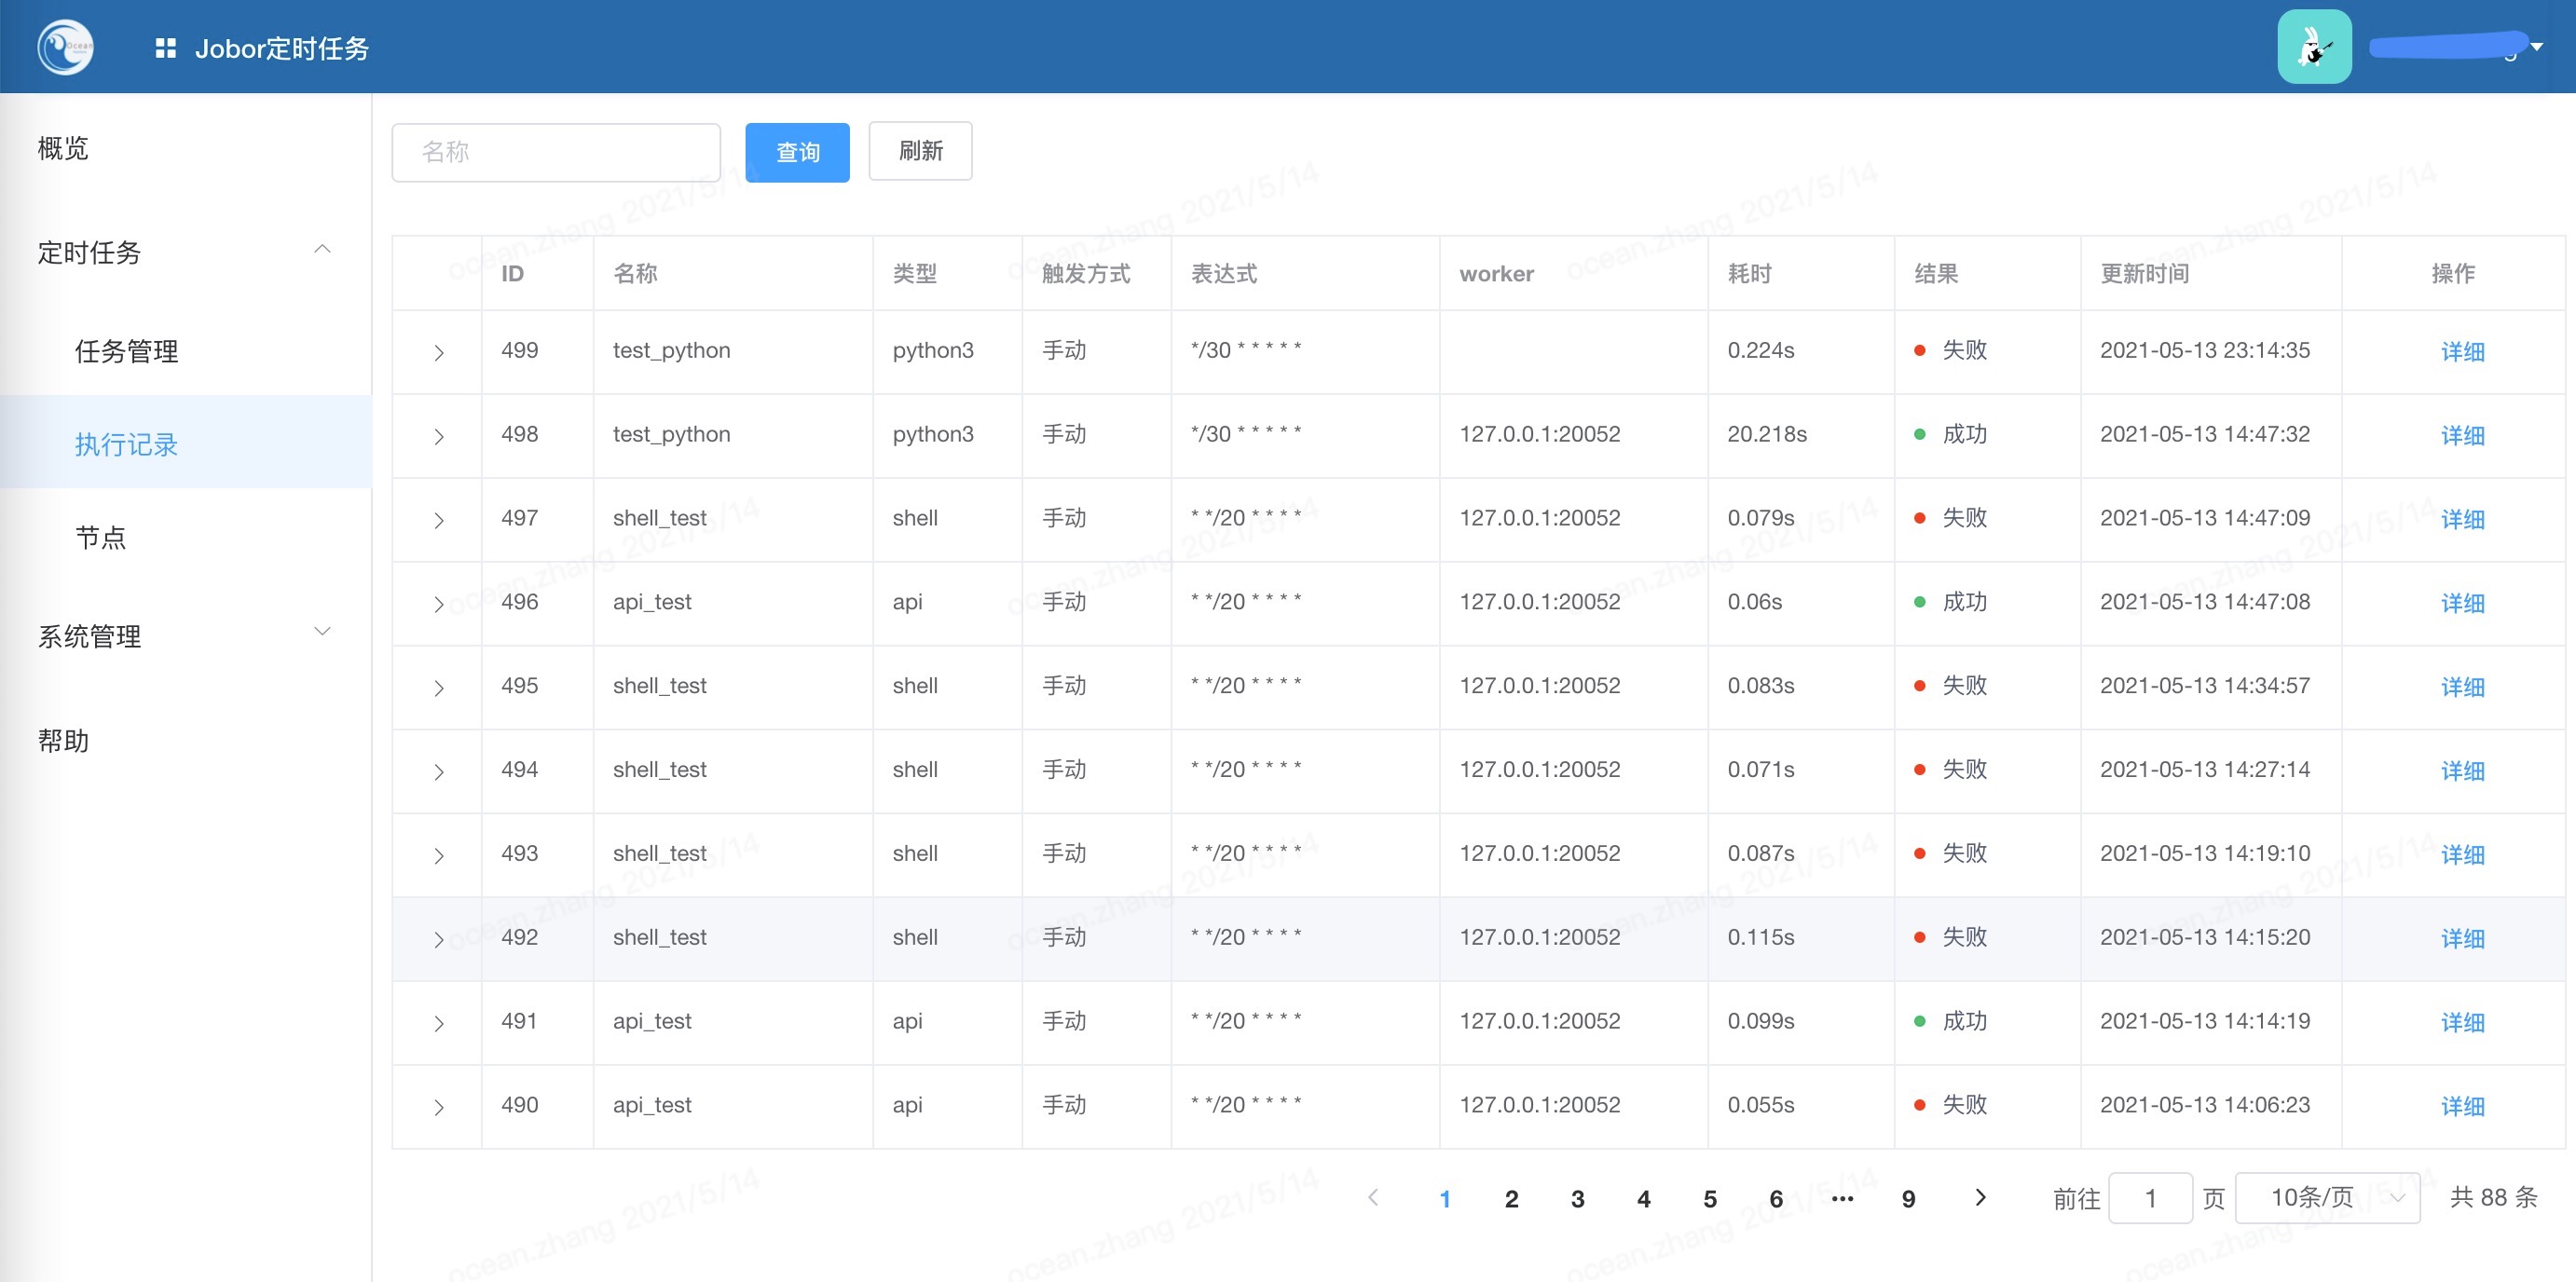Screen dimensions: 2576x1282
Task: Click the 刷新 refresh button
Action: tap(920, 151)
